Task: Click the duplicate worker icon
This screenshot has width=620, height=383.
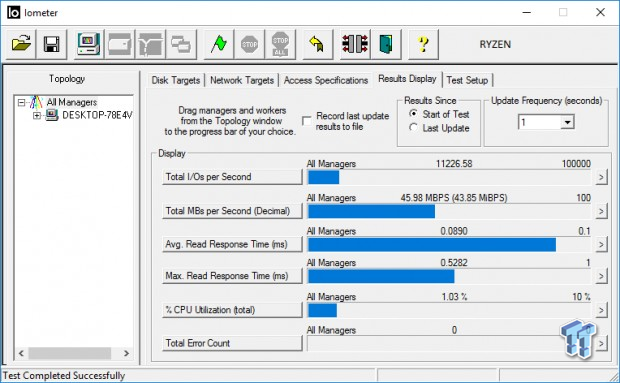Action: coord(181,44)
